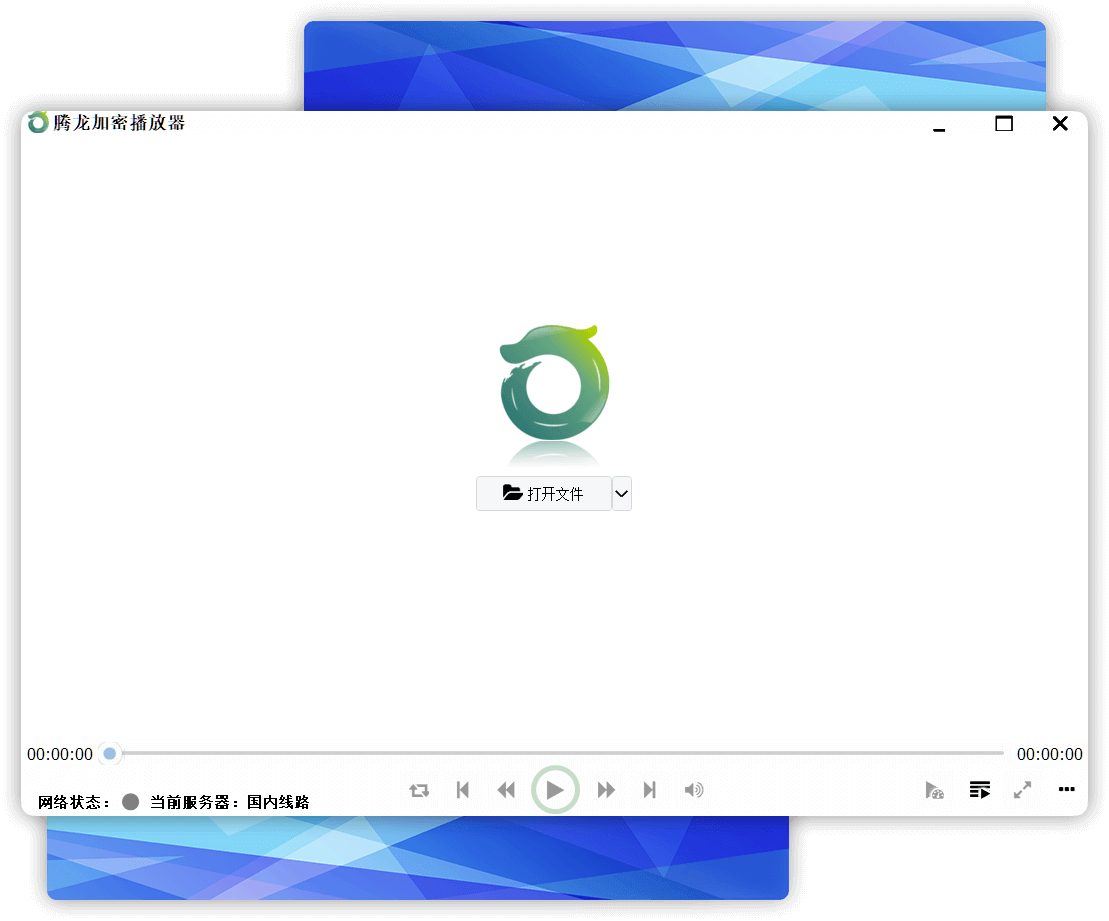Click the elapsed time 00:00:00 at left

(60, 754)
